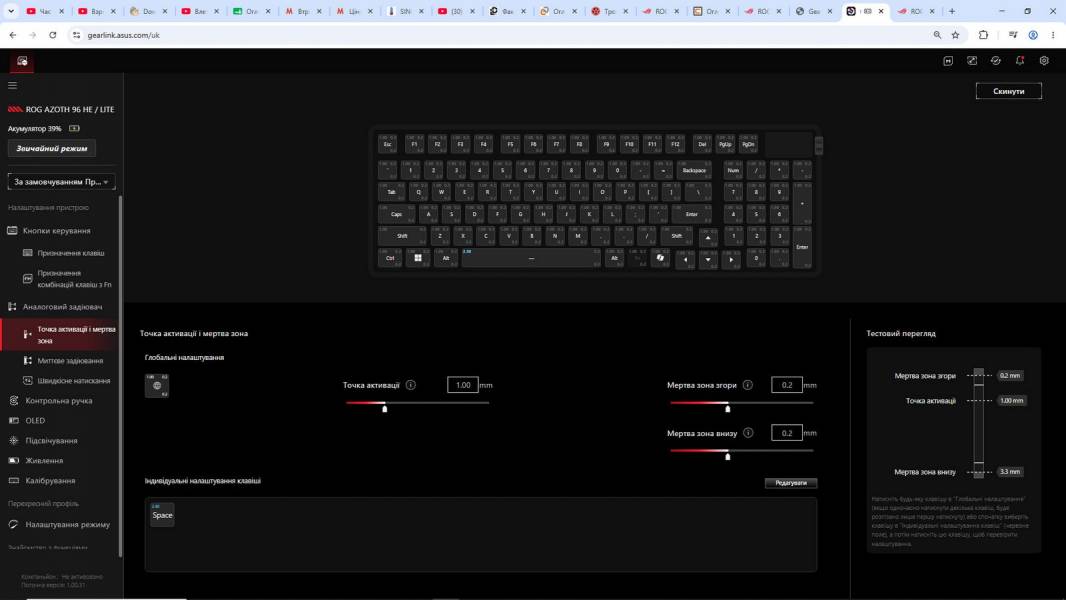The width and height of the screenshot is (1066, 600).
Task: Click the Windows logo key on keyboard layout
Action: point(417,258)
